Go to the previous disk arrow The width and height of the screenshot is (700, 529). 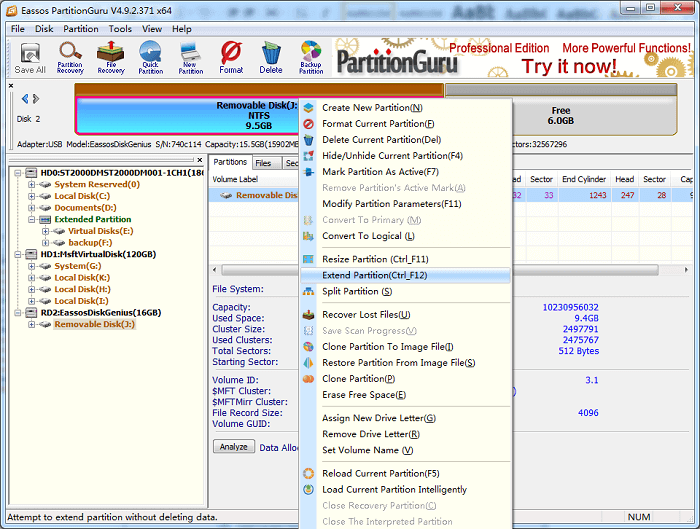25,99
